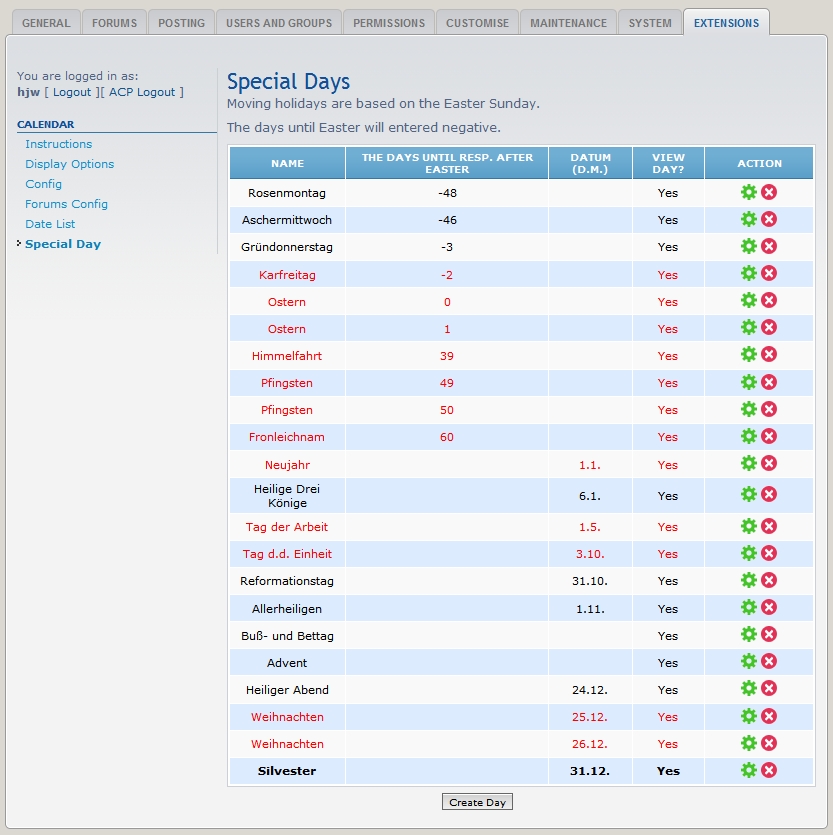The image size is (833, 835).
Task: Switch to the Permissions tab
Action: click(x=389, y=23)
